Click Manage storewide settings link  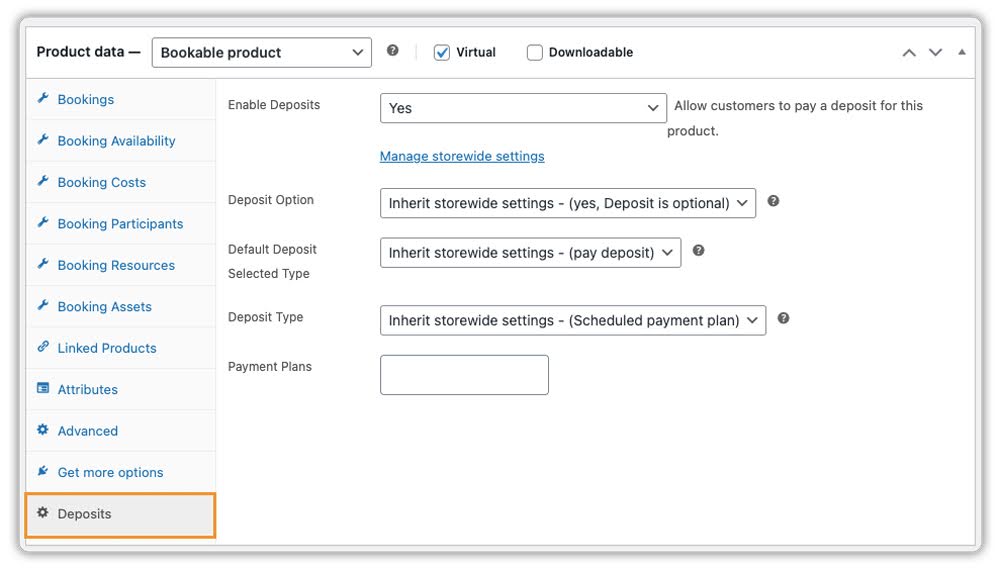[462, 156]
